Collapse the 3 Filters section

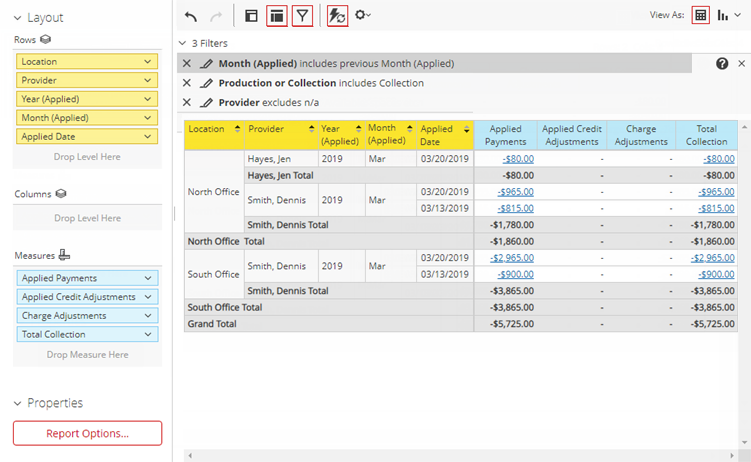(181, 44)
